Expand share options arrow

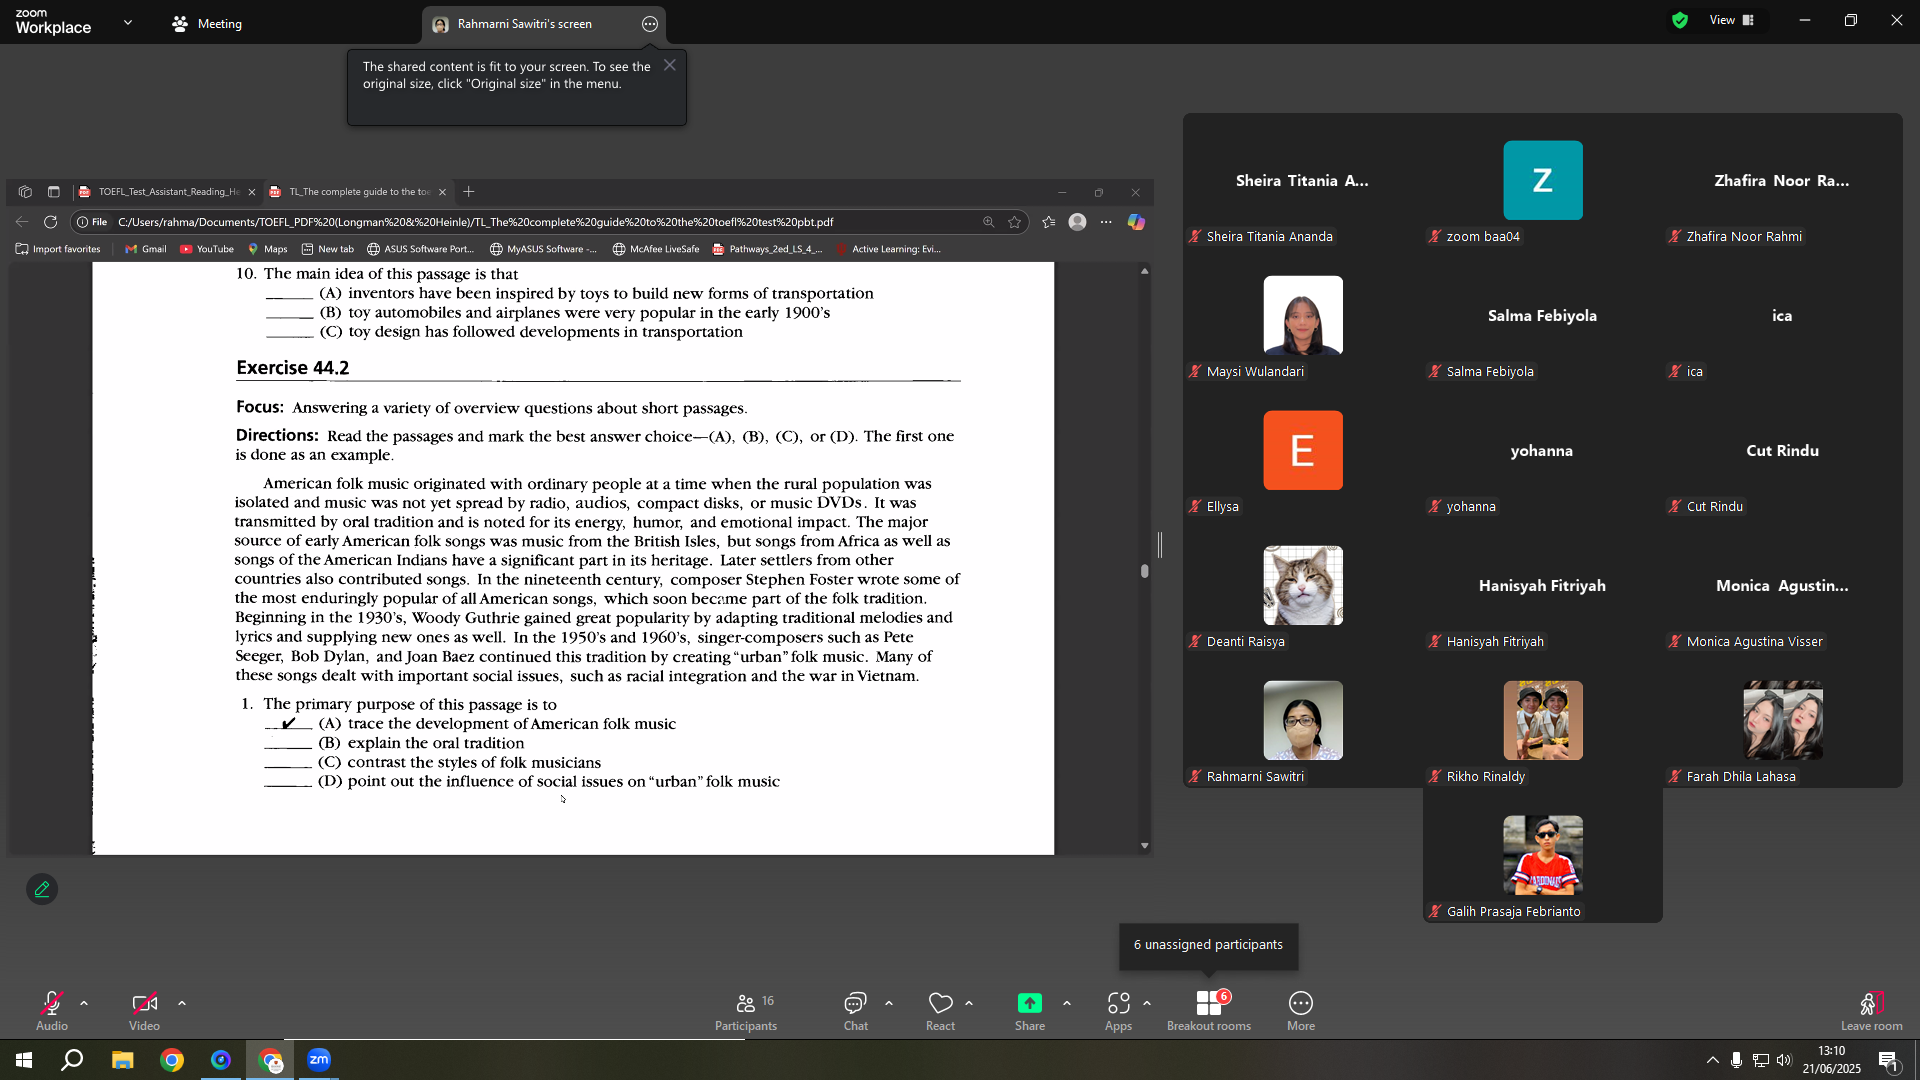tap(1067, 1003)
